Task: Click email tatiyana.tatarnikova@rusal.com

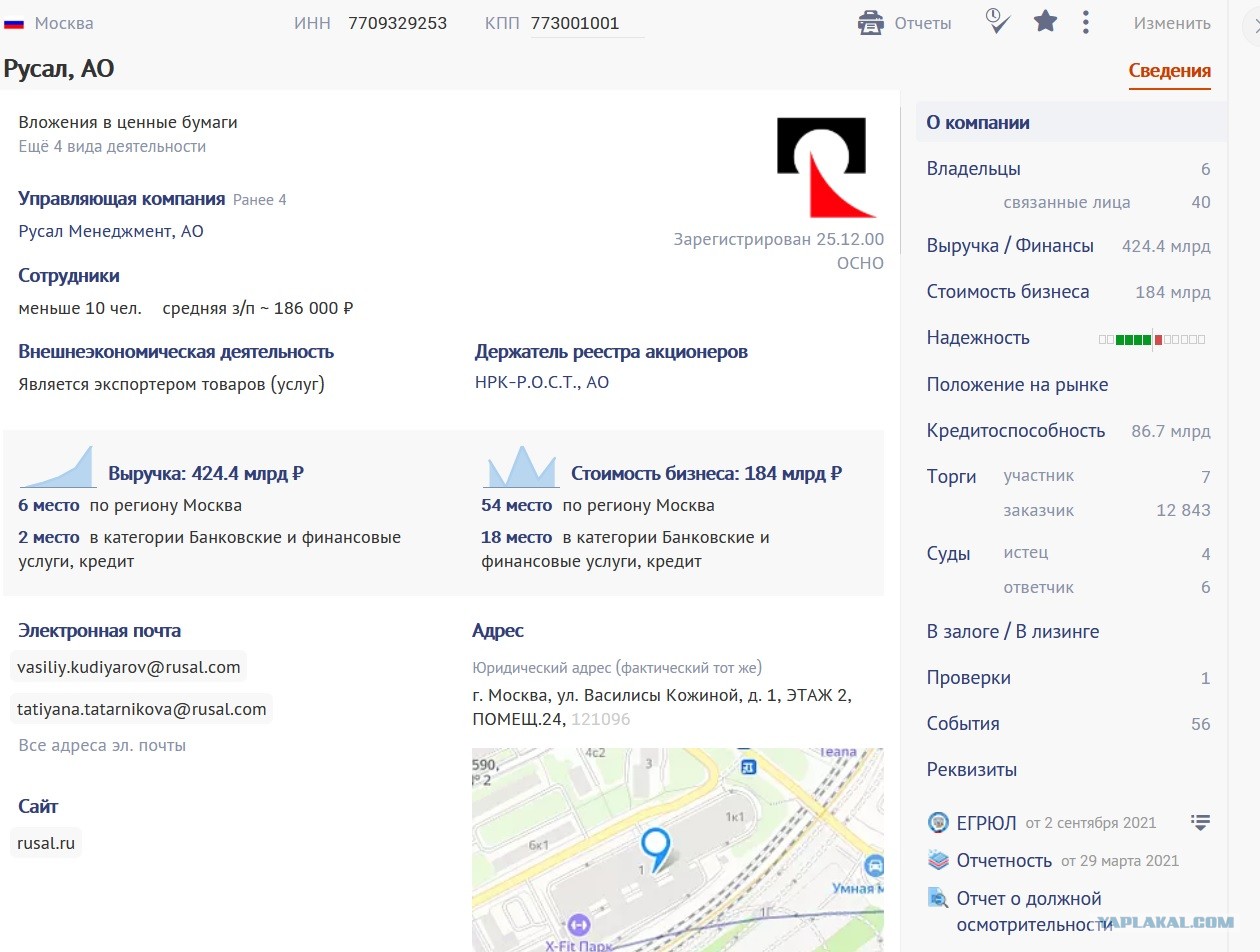Action: [142, 709]
